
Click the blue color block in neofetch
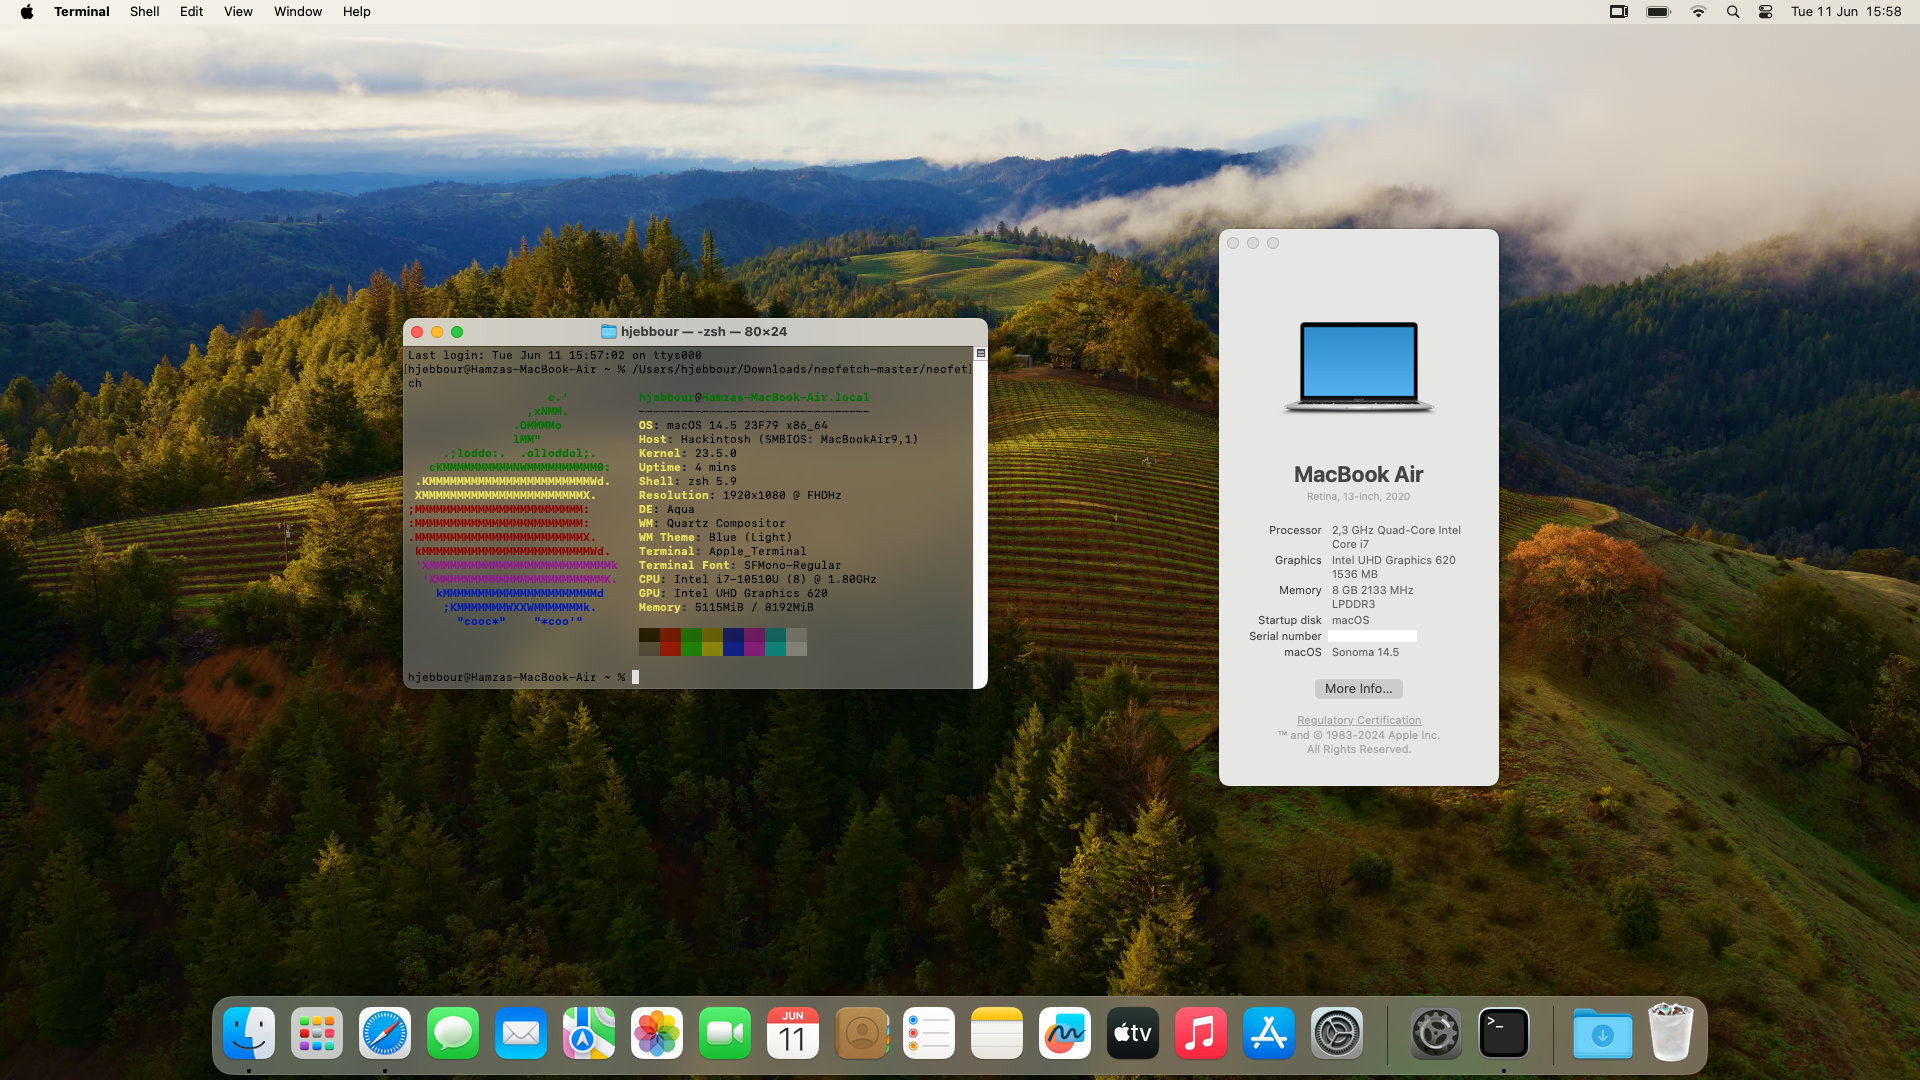coord(733,642)
